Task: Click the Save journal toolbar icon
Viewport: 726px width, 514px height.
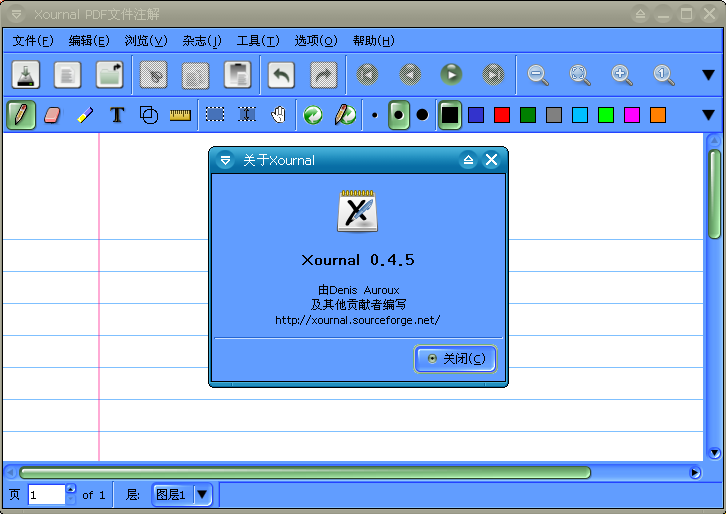Action: (25, 75)
